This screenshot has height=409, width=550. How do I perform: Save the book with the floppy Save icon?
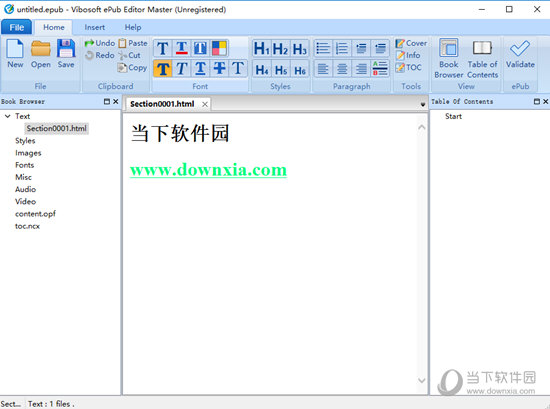(66, 54)
